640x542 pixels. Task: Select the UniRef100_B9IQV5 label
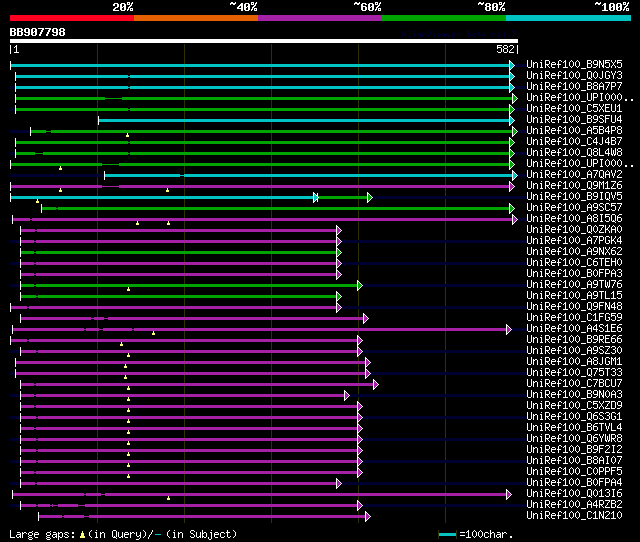574,197
